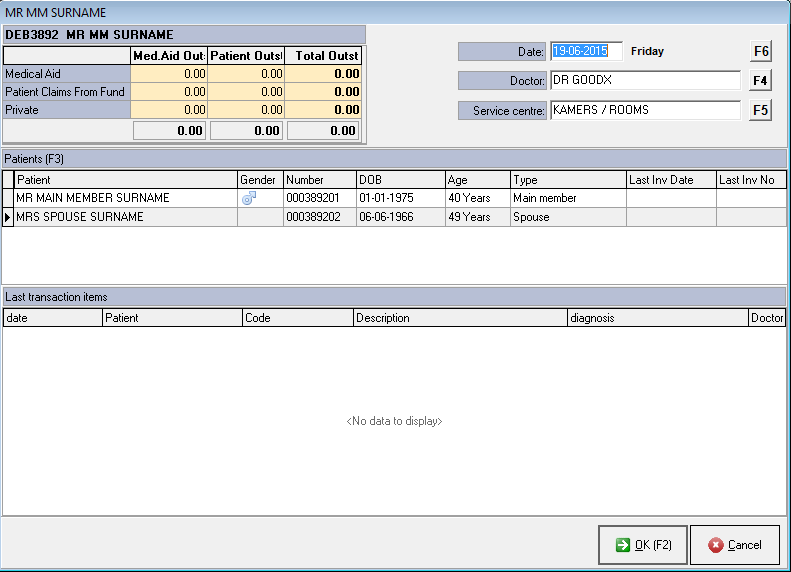Click the Service centre field

[x=645, y=110]
